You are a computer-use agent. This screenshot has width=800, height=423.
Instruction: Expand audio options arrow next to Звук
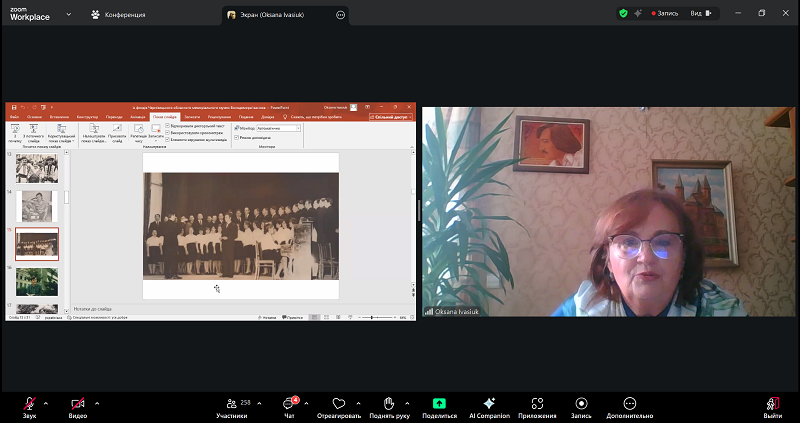(x=47, y=402)
